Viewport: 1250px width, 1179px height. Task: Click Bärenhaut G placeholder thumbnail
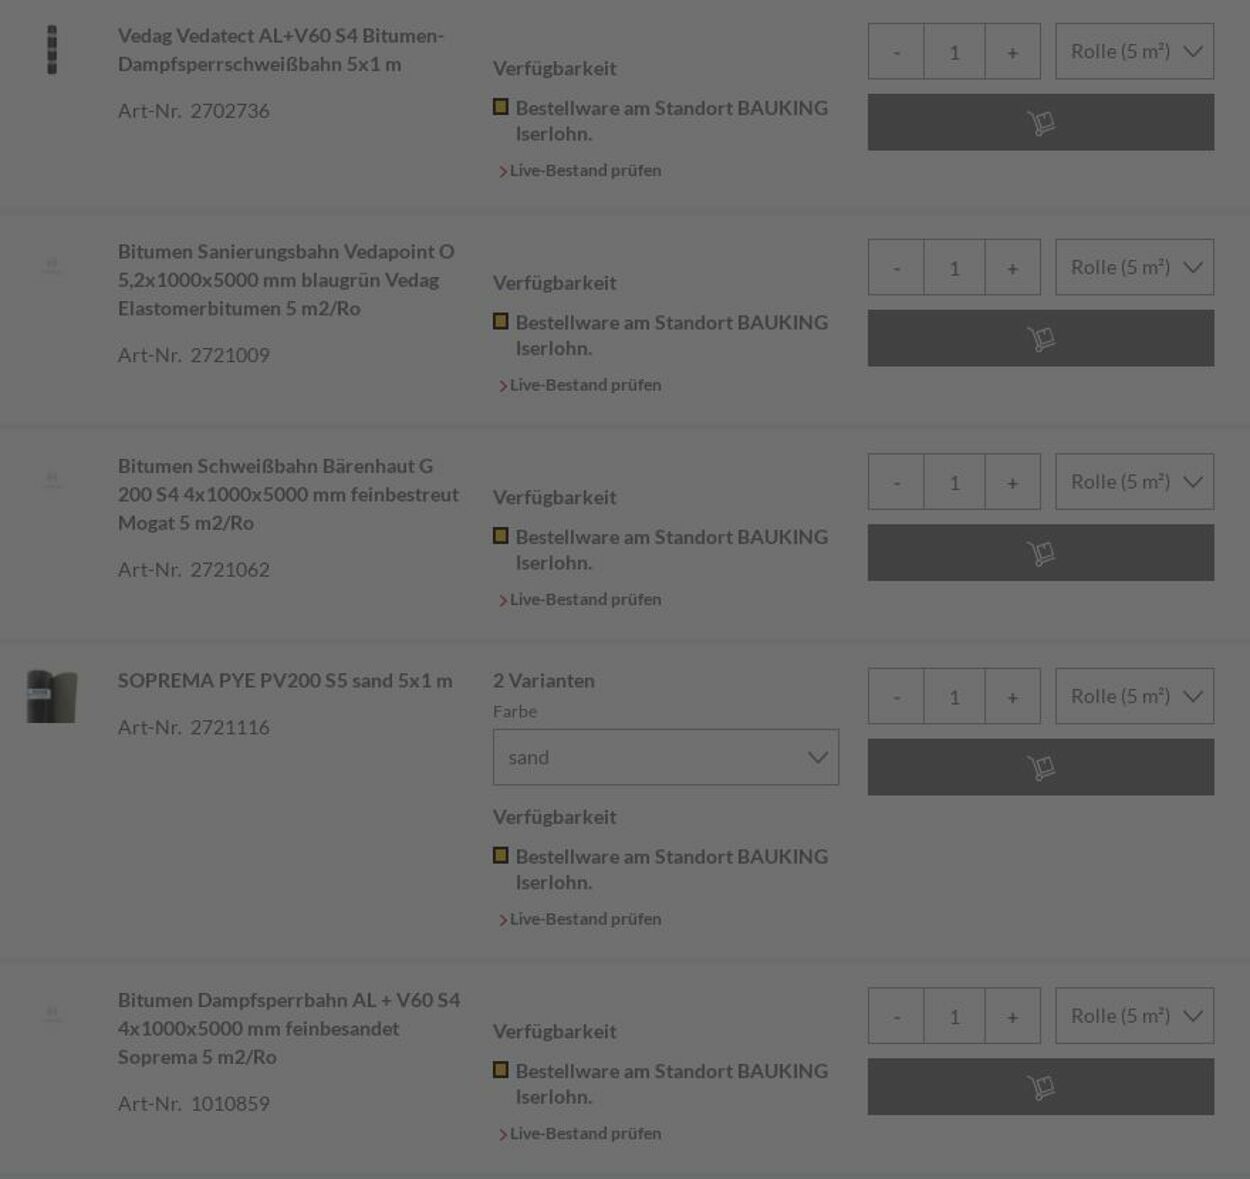(x=52, y=481)
